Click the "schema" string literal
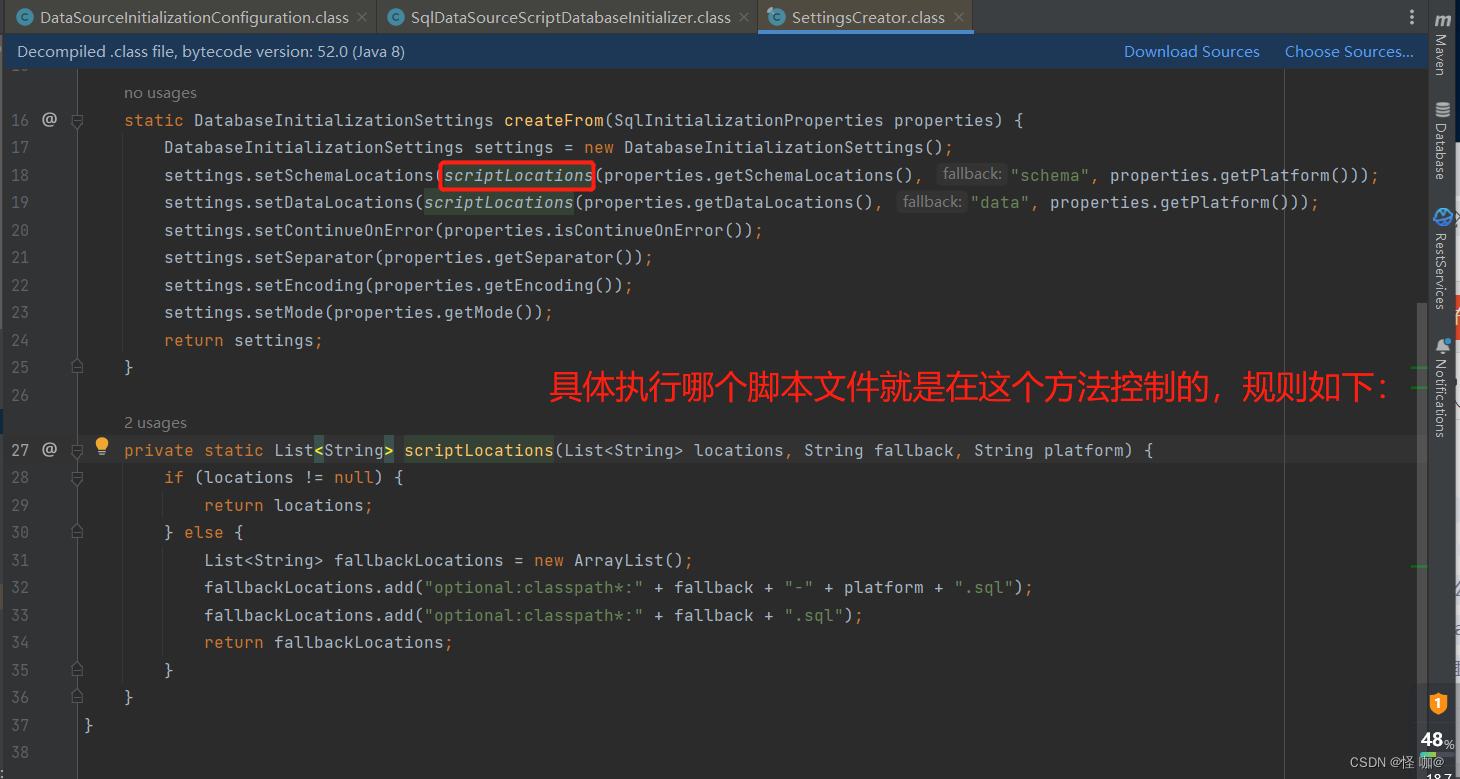Image resolution: width=1460 pixels, height=779 pixels. pyautogui.click(x=1050, y=176)
